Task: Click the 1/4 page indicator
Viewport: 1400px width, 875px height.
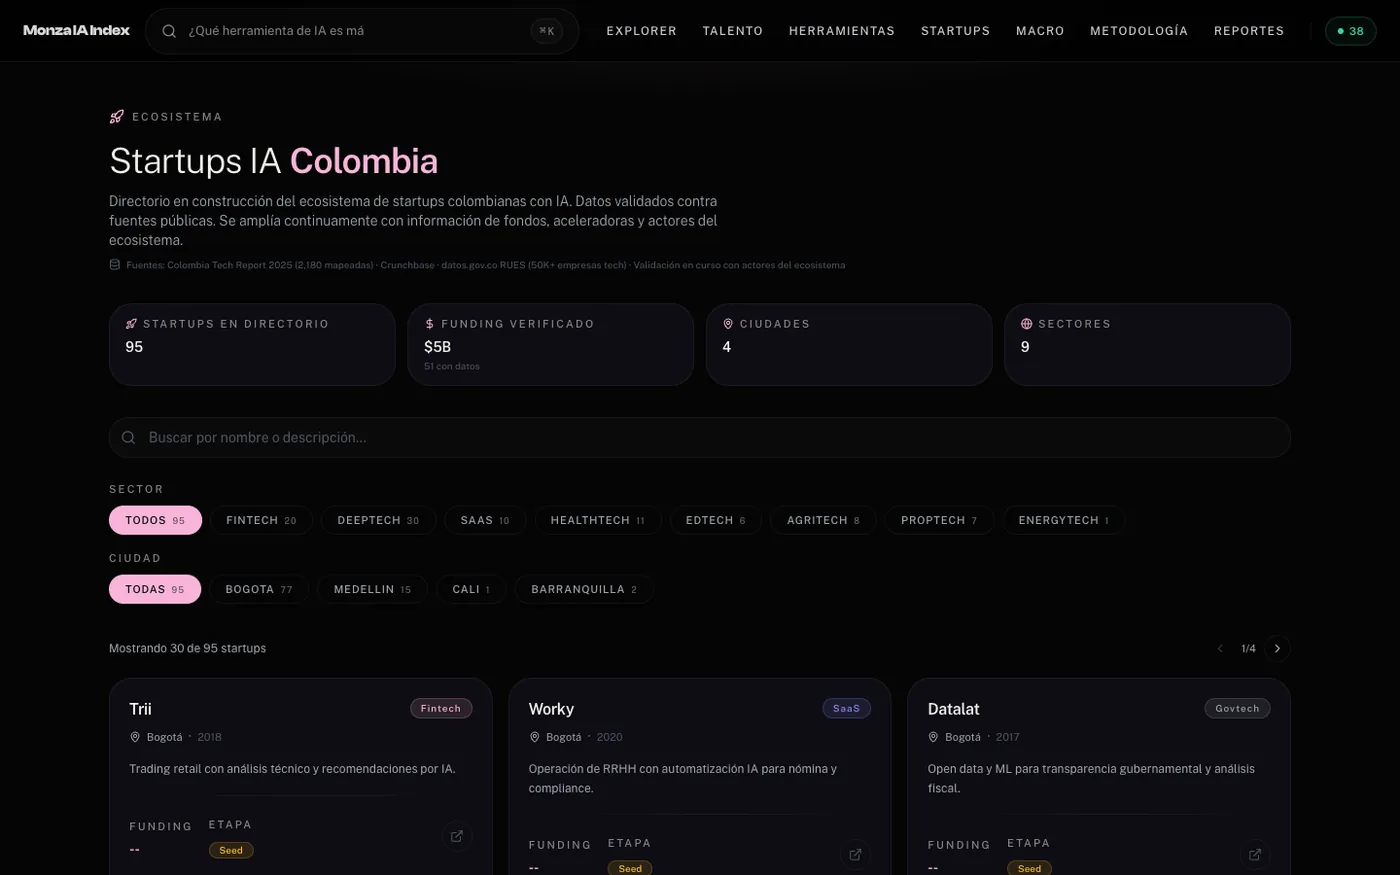Action: [1248, 648]
